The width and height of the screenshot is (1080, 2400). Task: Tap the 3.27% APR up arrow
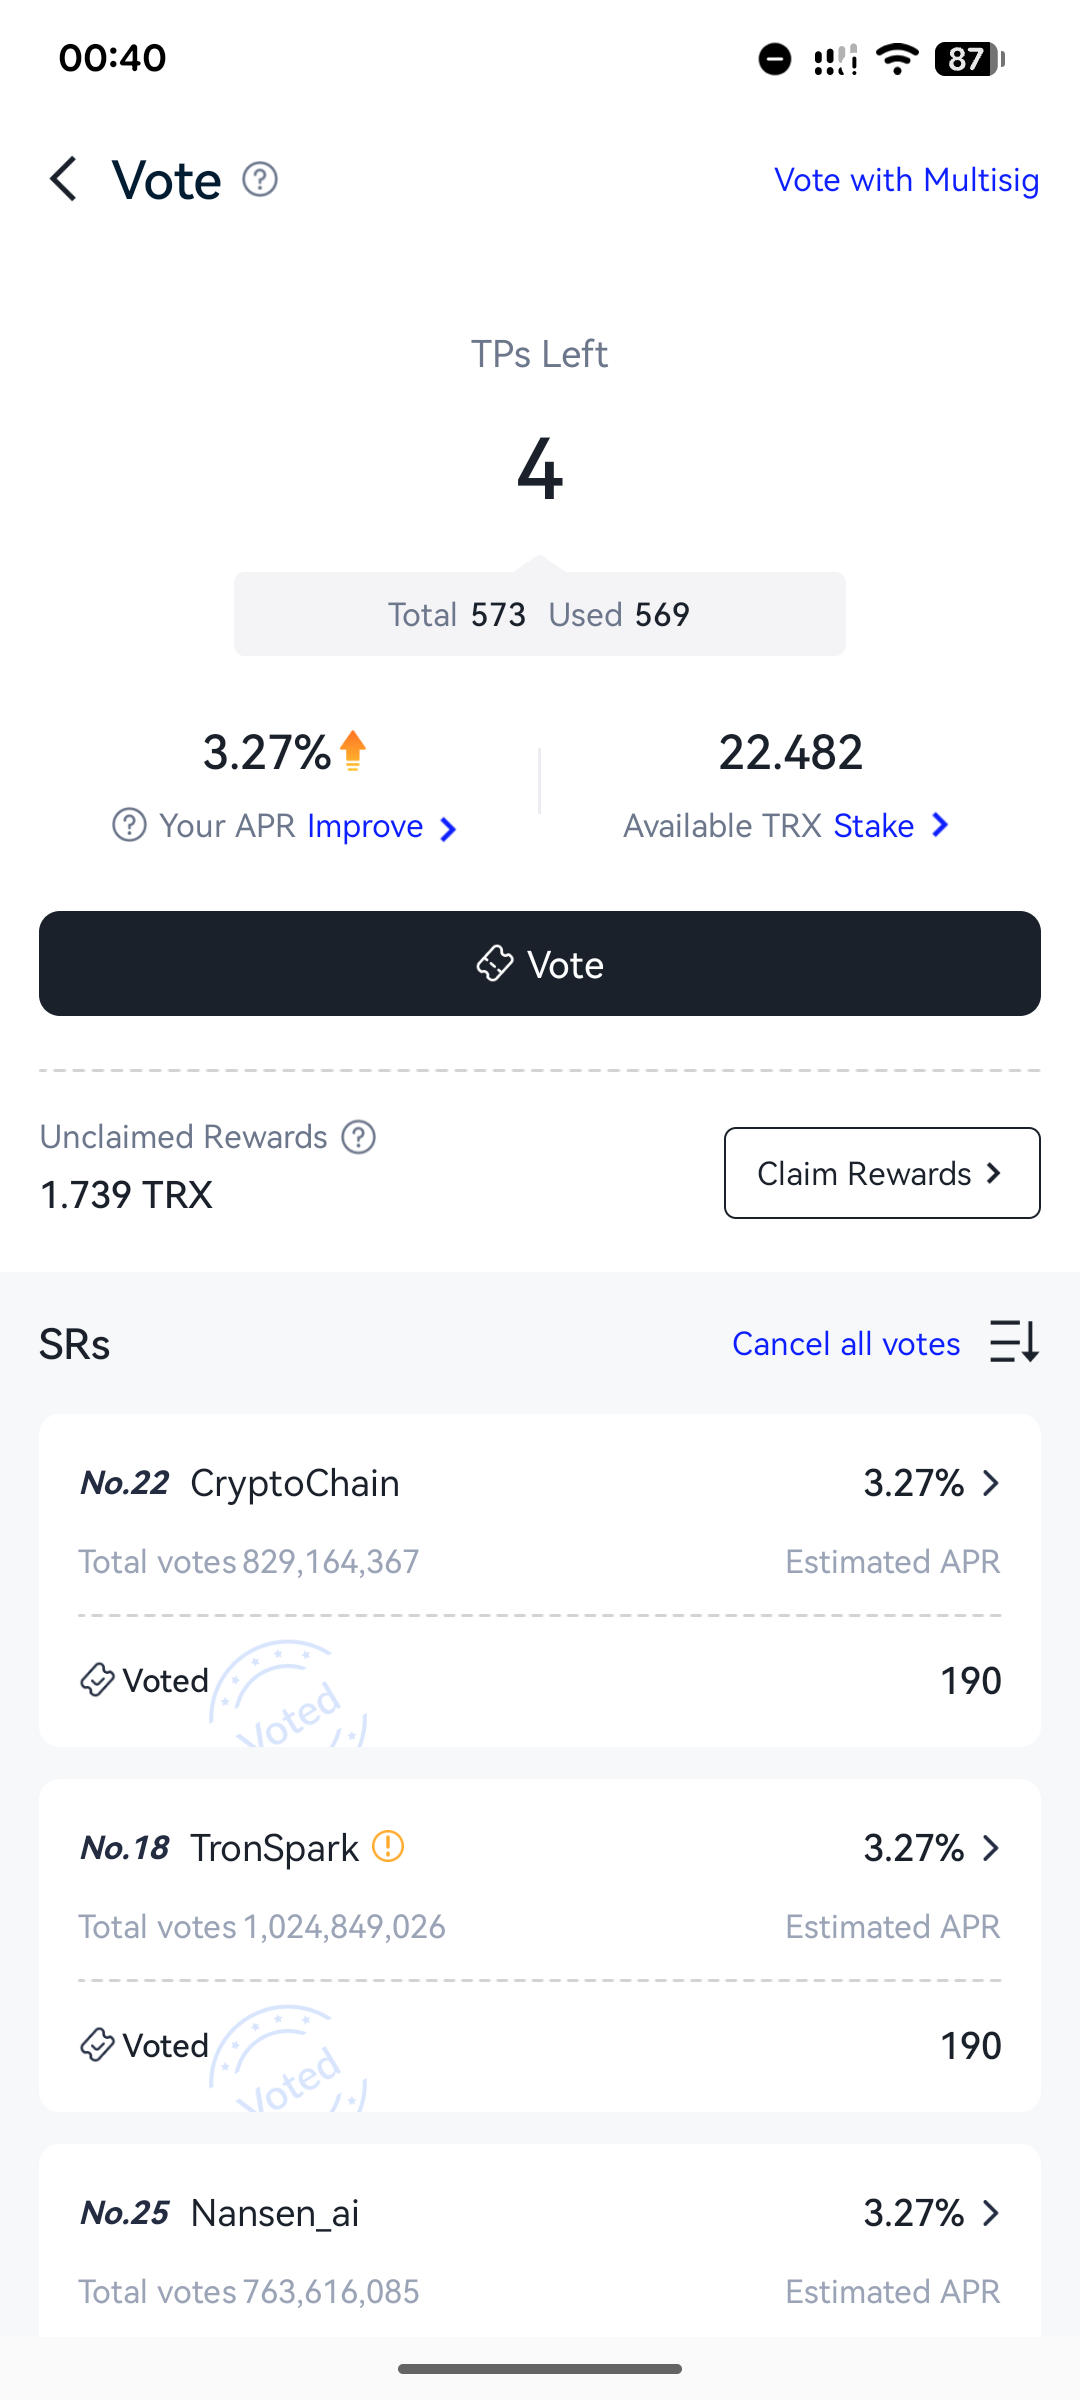pos(353,750)
